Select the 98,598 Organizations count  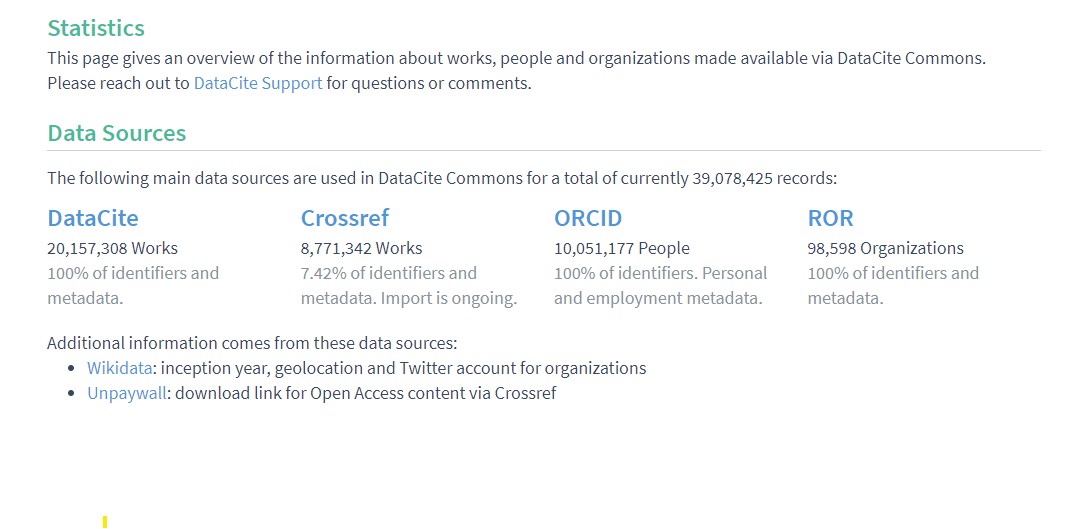[x=885, y=248]
